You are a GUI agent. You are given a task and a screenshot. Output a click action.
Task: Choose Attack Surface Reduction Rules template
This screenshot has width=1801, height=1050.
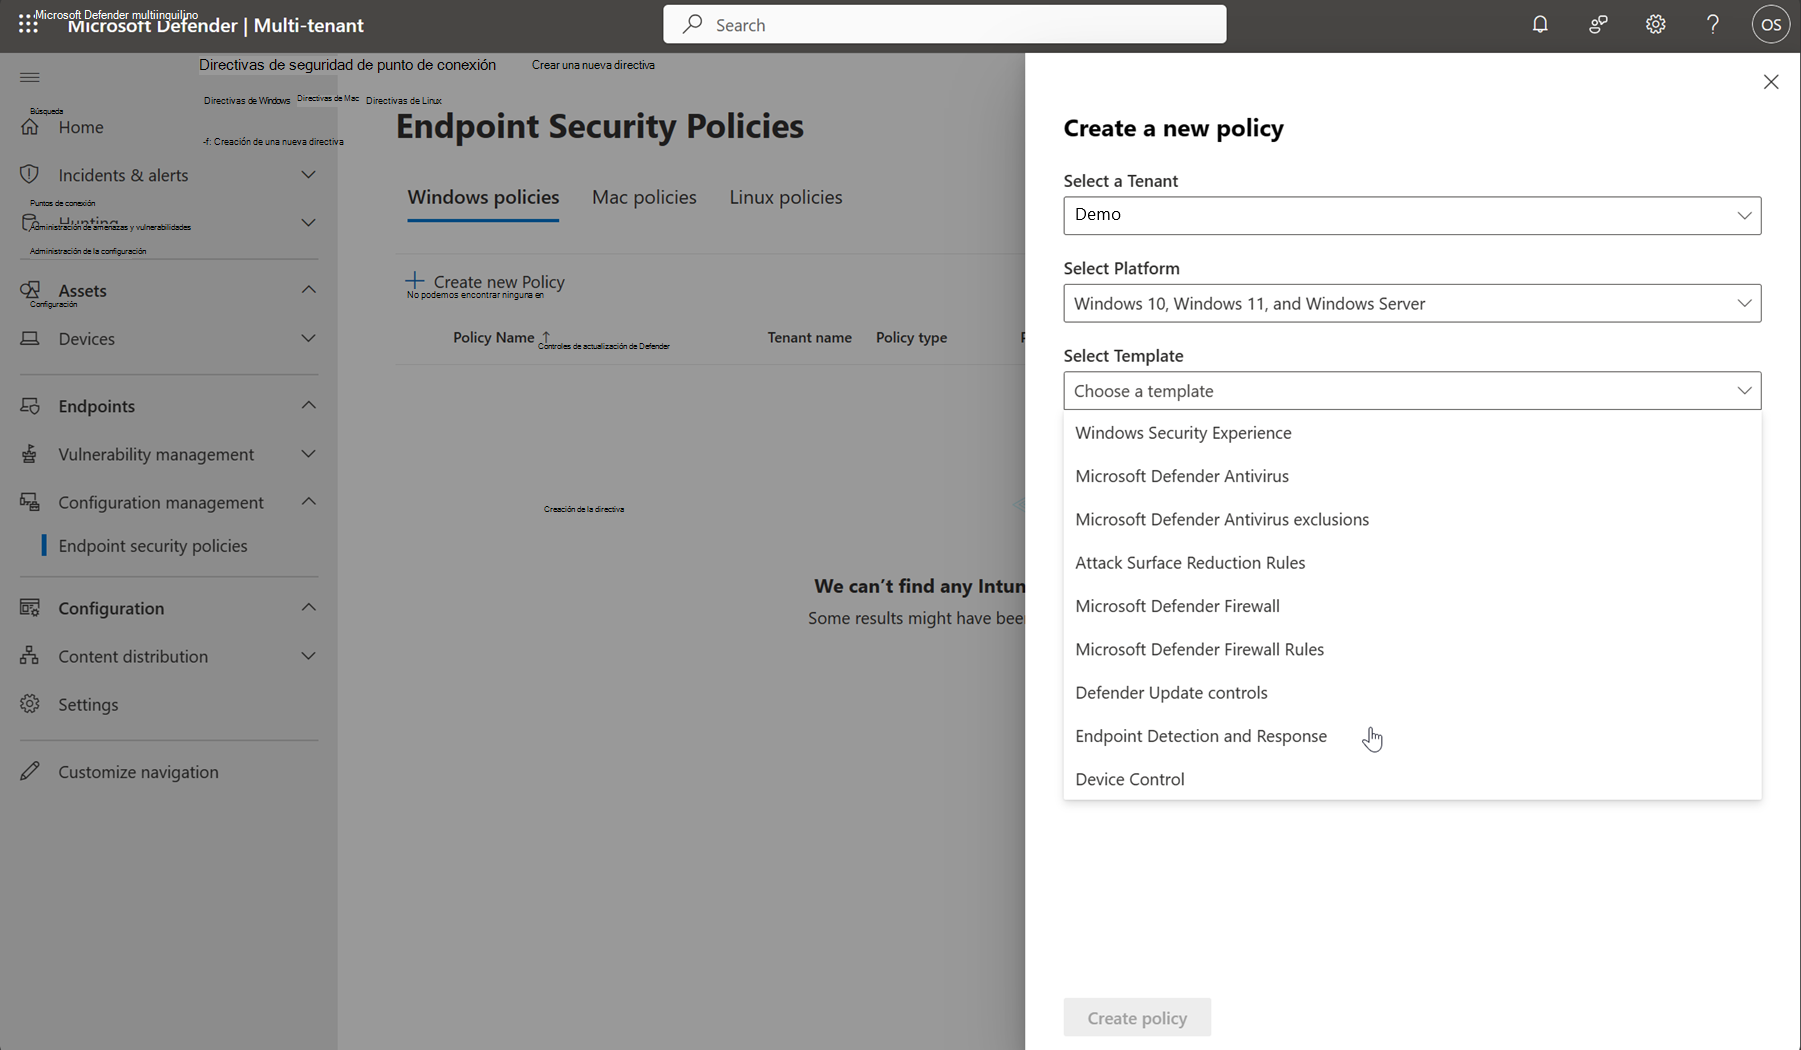(1189, 563)
